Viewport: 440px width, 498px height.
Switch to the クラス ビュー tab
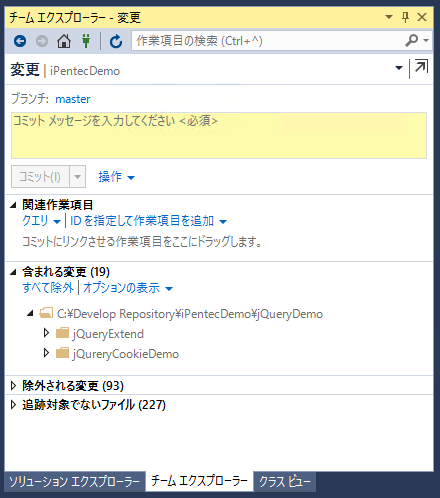pos(285,482)
